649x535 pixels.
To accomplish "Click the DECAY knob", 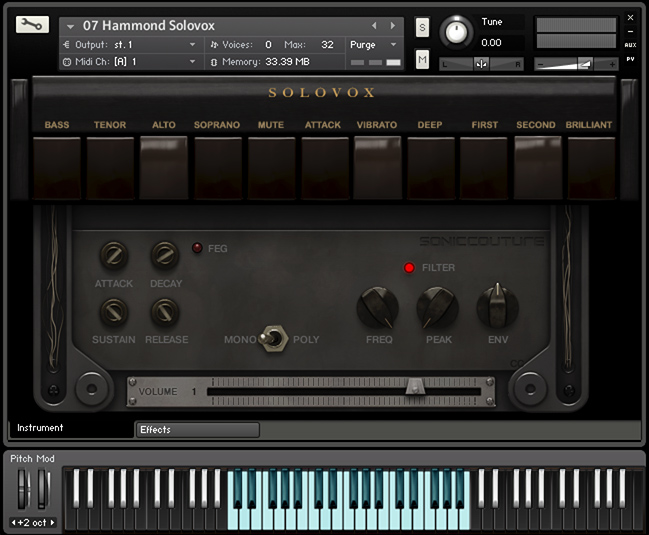I will tap(165, 255).
